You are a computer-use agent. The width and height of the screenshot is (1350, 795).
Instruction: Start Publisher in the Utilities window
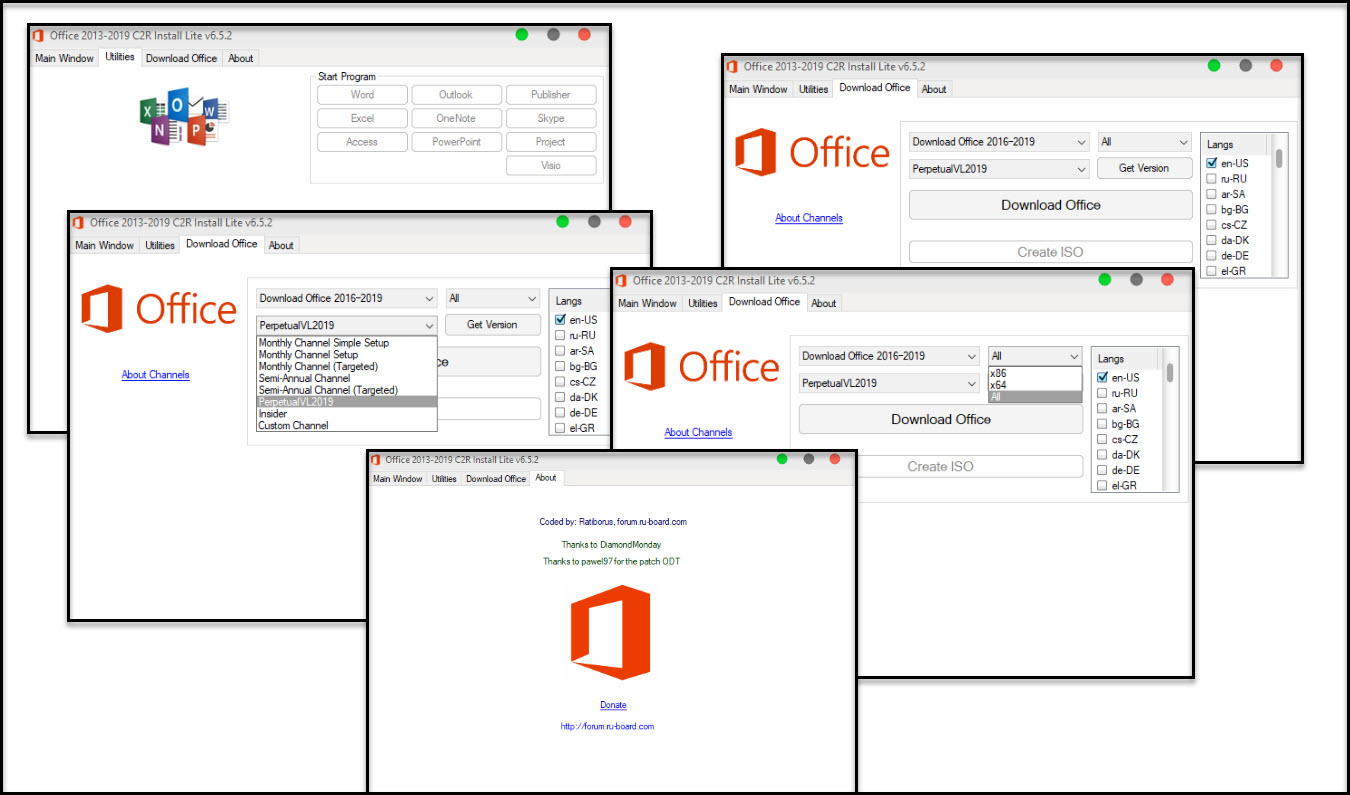tap(550, 95)
